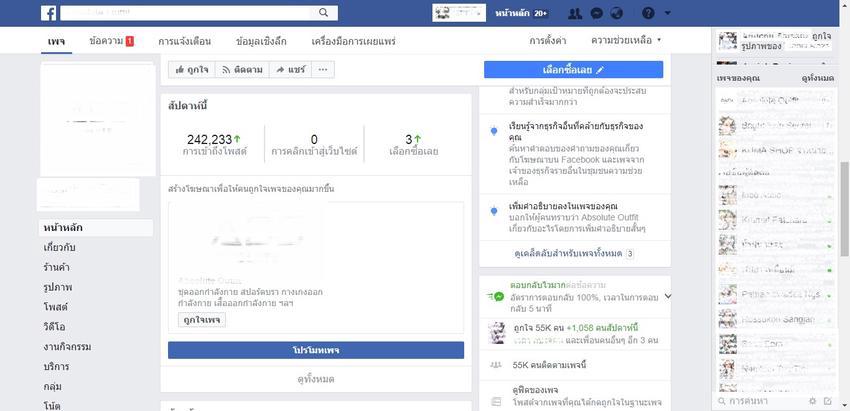Open วิดีโอ in left sidebar
The width and height of the screenshot is (850, 411).
(x=54, y=327)
